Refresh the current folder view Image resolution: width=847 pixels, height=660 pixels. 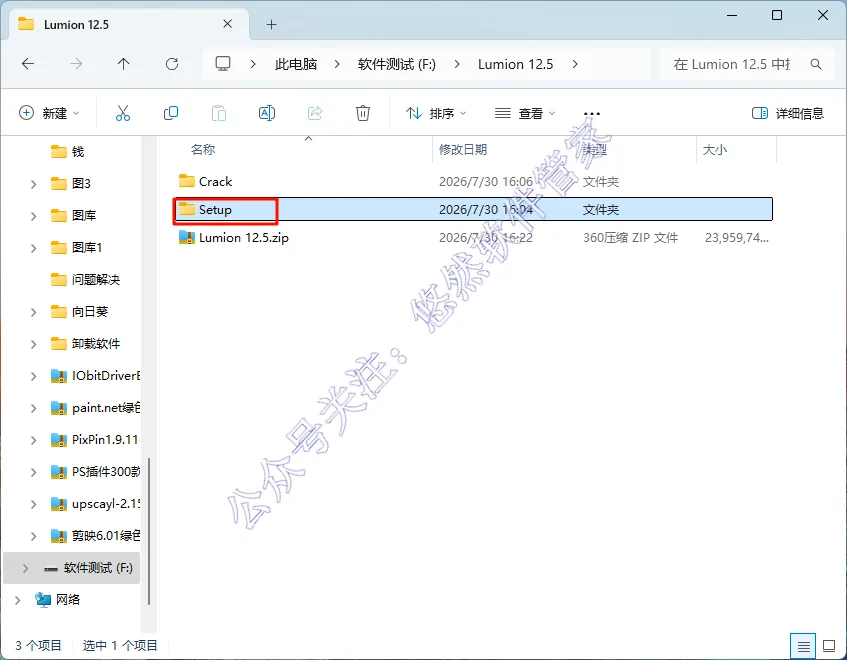click(x=172, y=64)
